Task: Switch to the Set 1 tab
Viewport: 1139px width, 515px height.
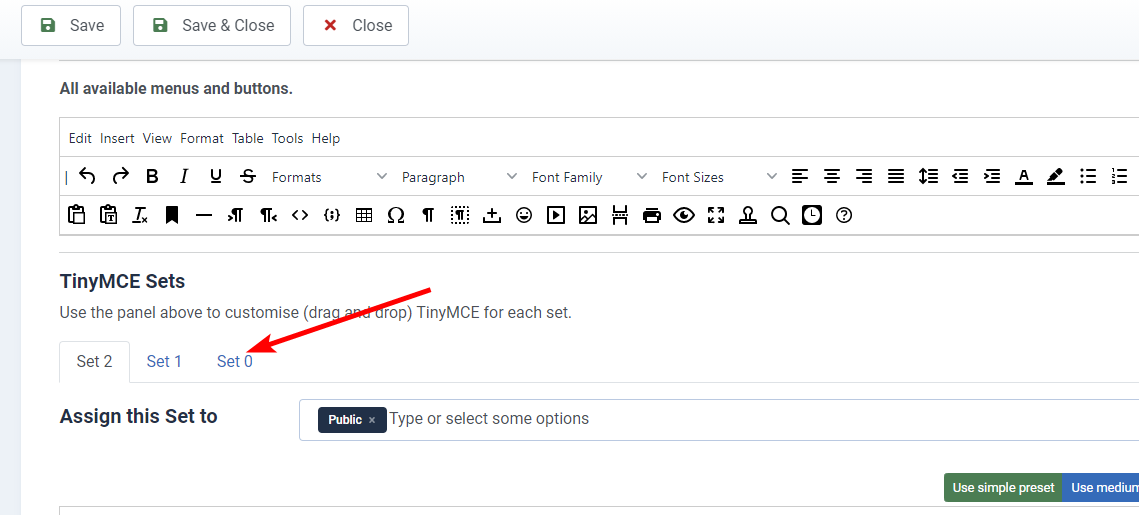Action: pos(164,361)
